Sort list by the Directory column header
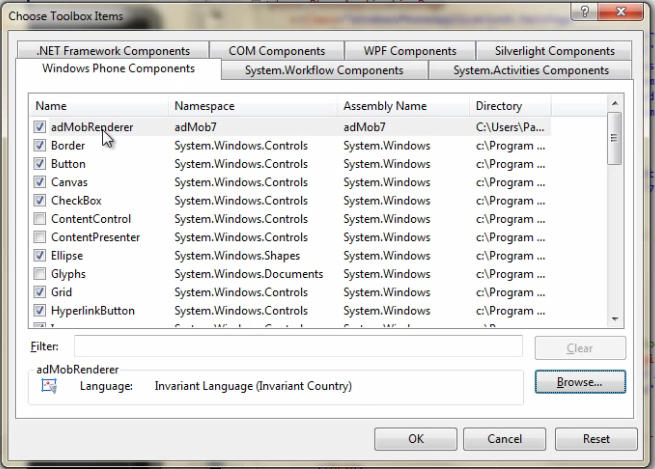 click(510, 106)
